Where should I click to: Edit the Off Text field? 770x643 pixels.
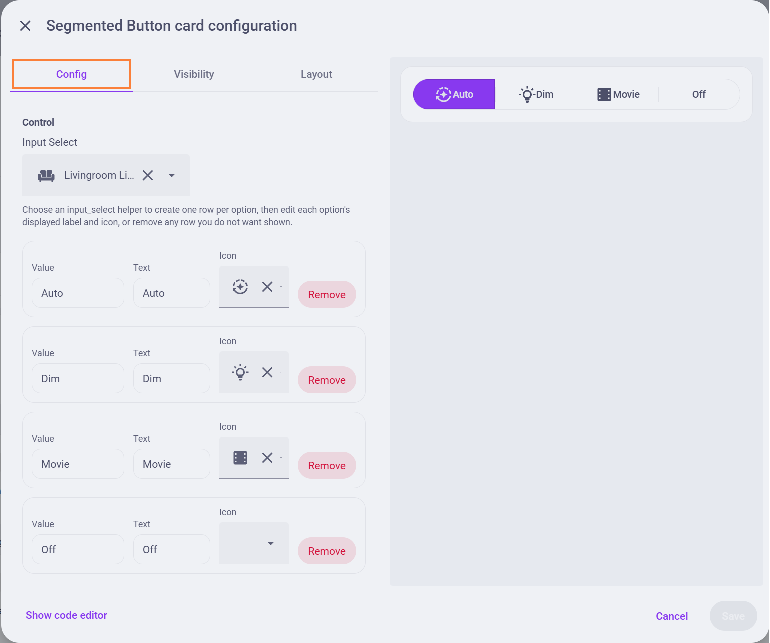(x=171, y=550)
